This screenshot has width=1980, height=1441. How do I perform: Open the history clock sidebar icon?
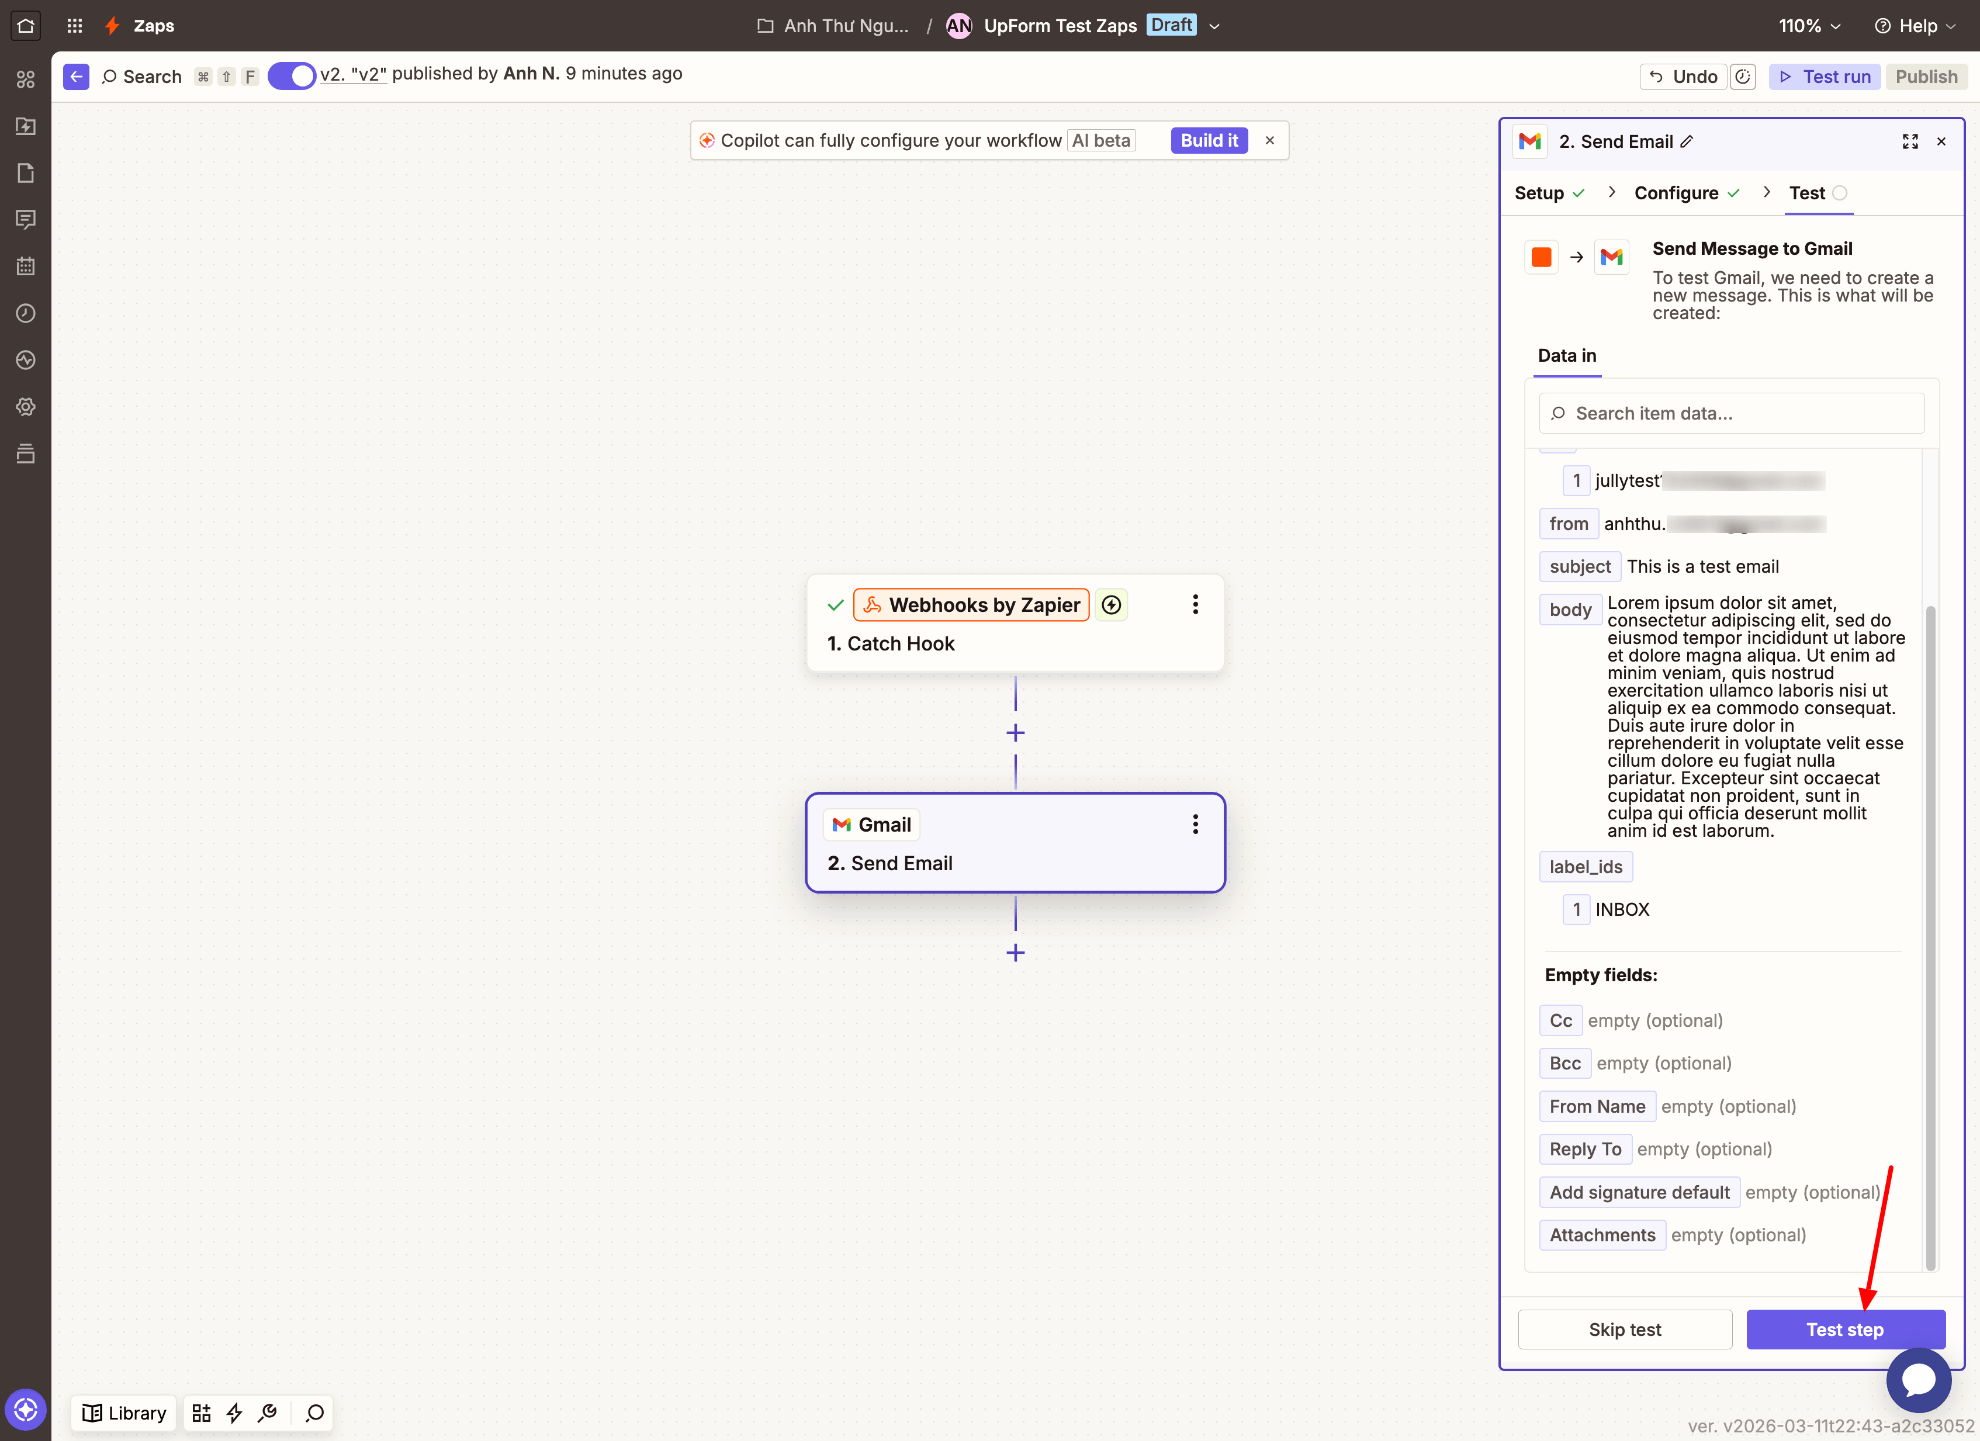pos(26,313)
